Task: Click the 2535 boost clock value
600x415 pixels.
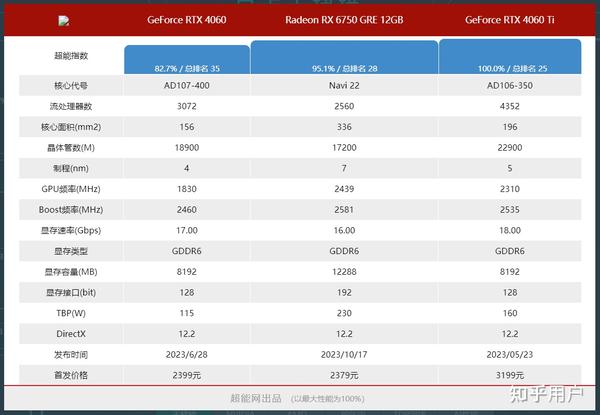Action: coord(510,210)
